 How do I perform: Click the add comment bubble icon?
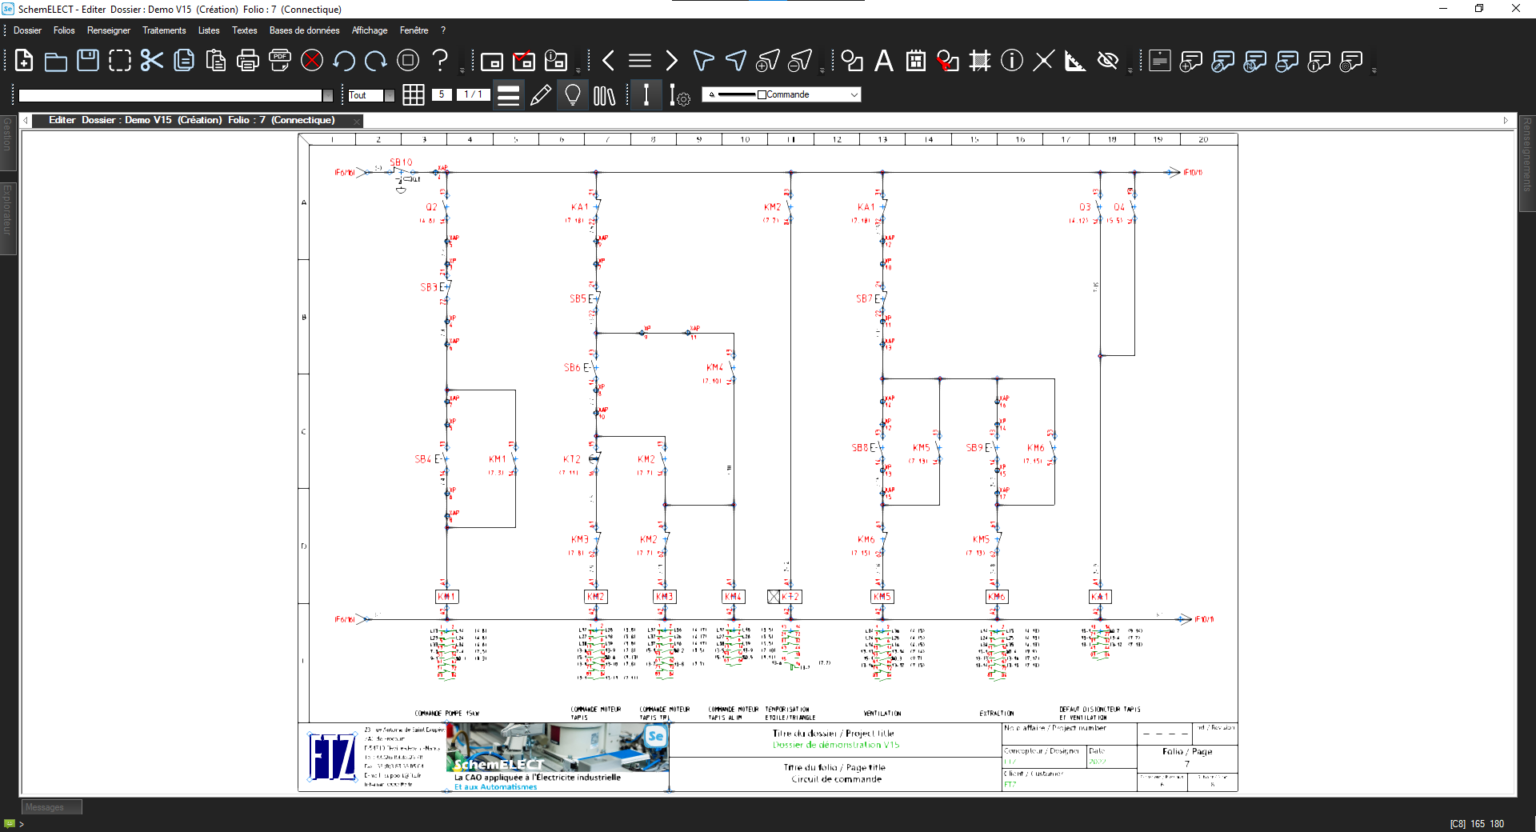(1191, 61)
